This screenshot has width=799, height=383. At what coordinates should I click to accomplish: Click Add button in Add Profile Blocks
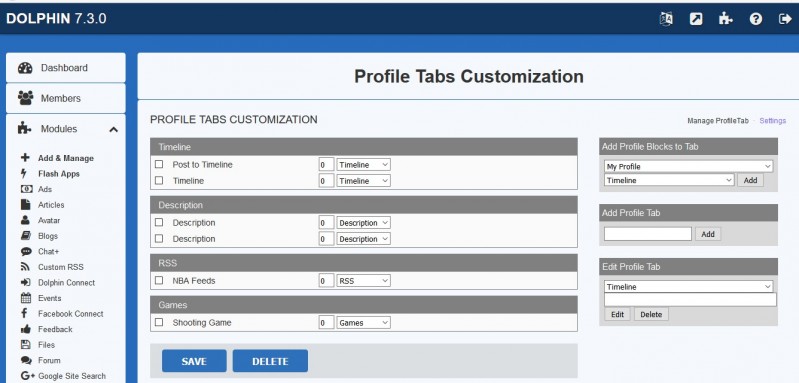pos(750,180)
